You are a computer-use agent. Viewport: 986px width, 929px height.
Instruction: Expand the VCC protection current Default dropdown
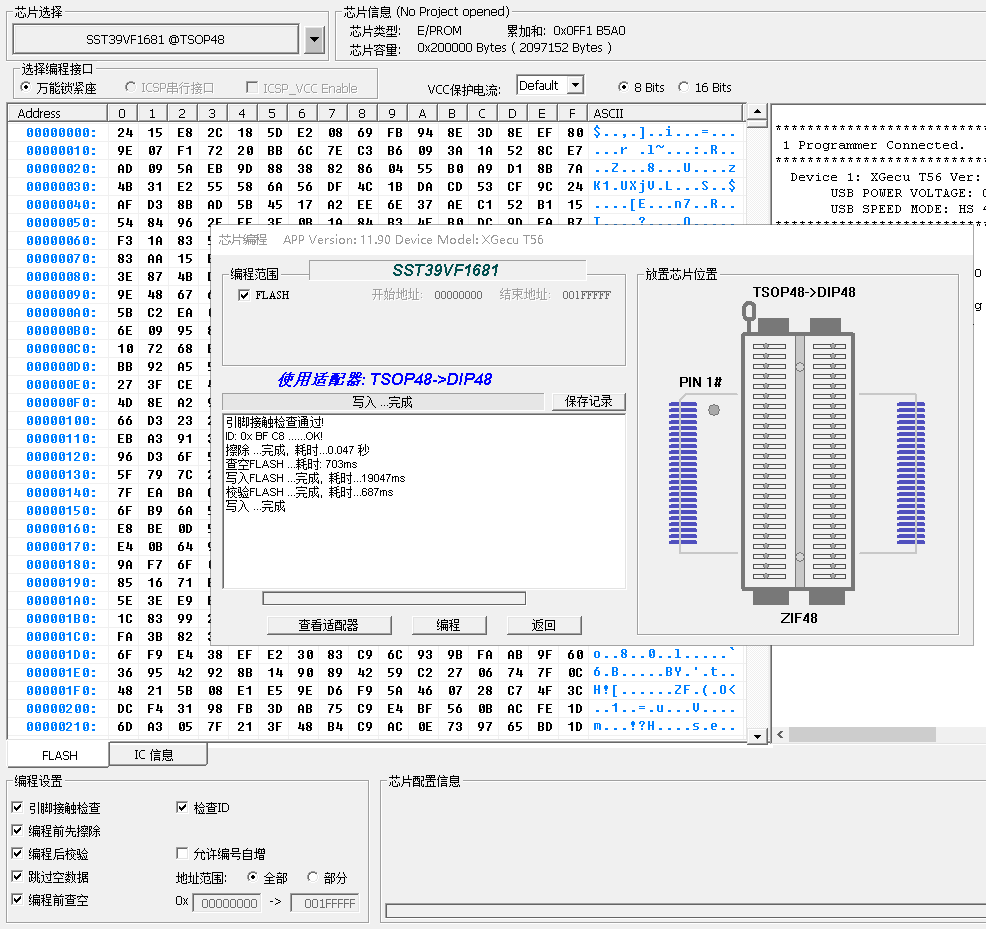coord(574,86)
